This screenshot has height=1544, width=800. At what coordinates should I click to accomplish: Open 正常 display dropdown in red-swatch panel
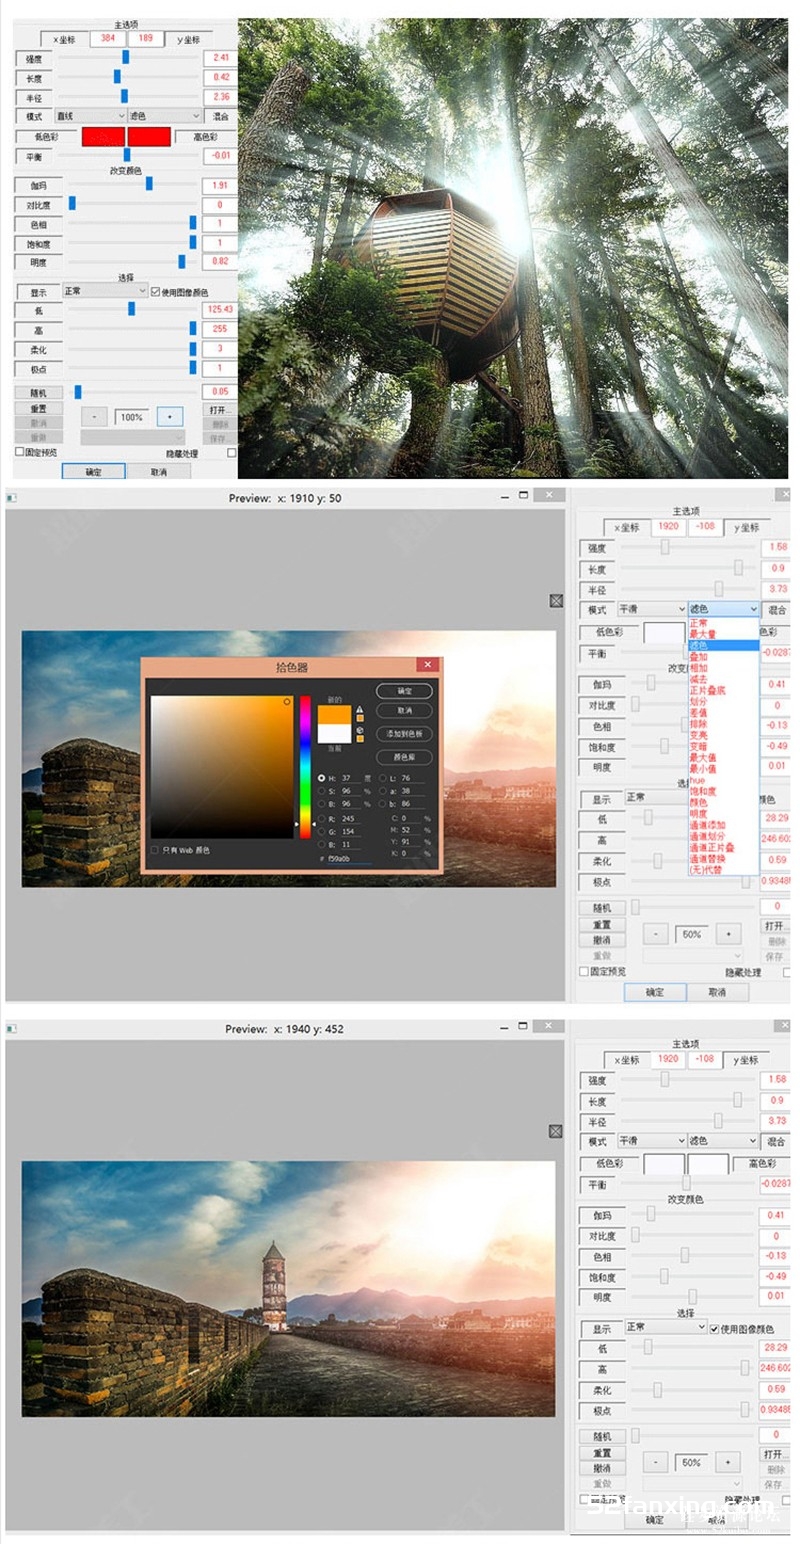click(x=104, y=291)
